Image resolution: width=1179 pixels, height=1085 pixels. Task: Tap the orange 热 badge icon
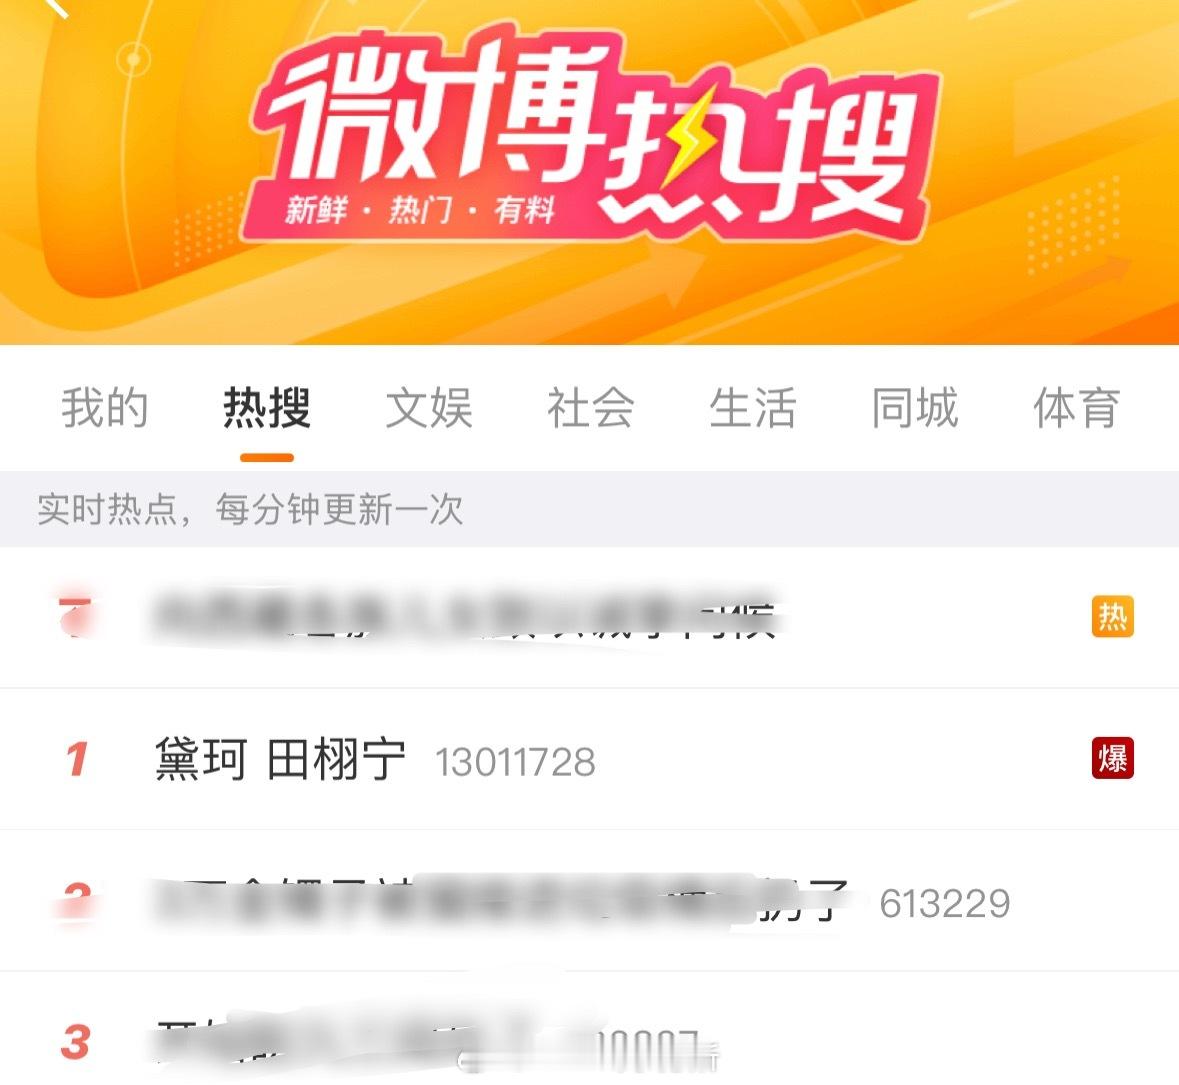point(1113,617)
